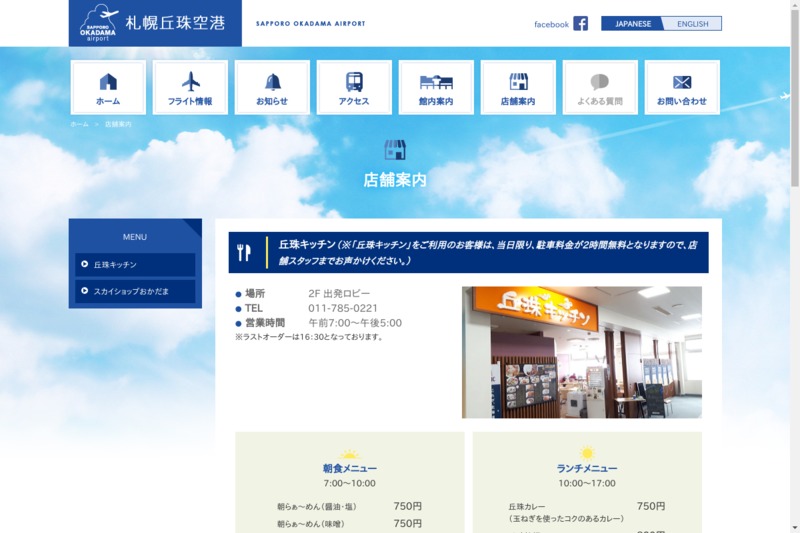The height and width of the screenshot is (533, 800).
Task: Click the facebook text link
Action: (551, 24)
